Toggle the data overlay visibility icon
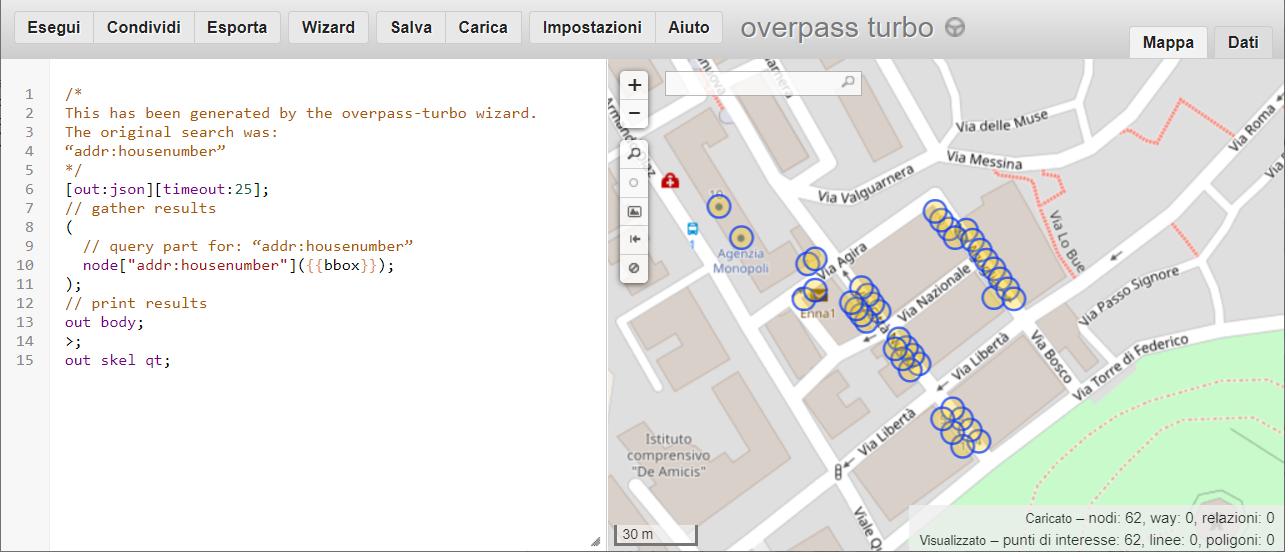The image size is (1285, 552). tap(634, 268)
